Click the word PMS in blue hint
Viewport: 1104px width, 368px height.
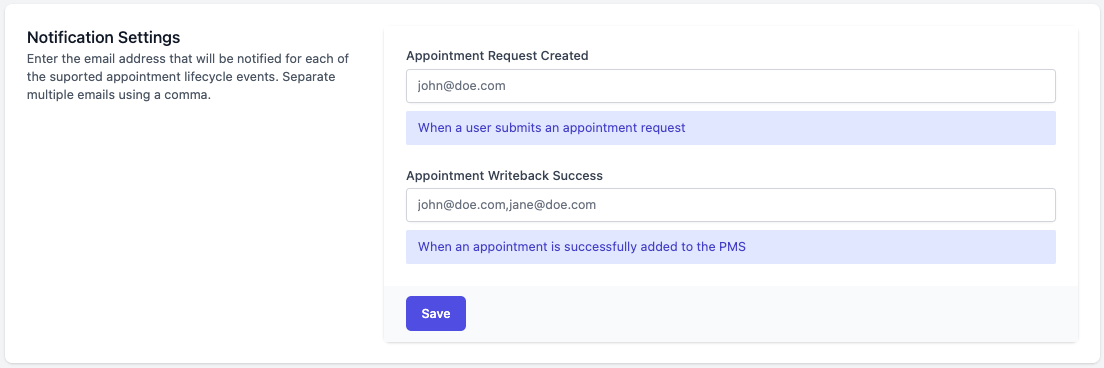click(x=733, y=247)
